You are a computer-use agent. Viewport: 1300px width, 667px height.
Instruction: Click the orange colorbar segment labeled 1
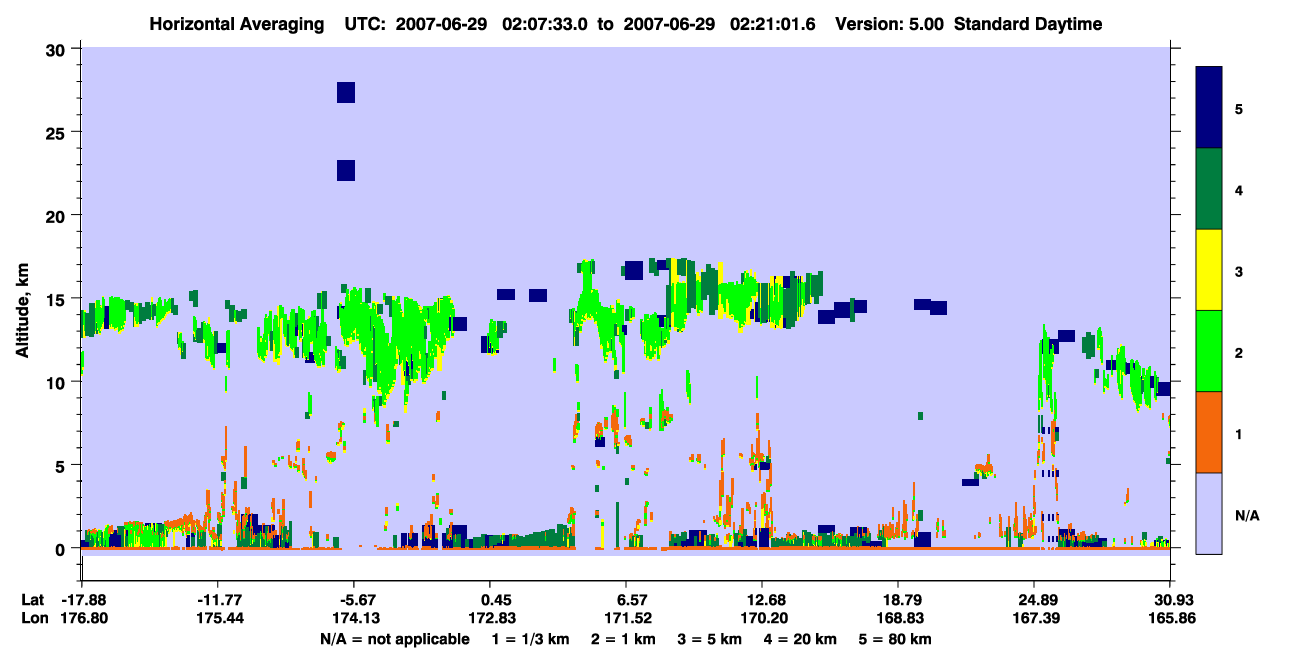(x=1209, y=432)
